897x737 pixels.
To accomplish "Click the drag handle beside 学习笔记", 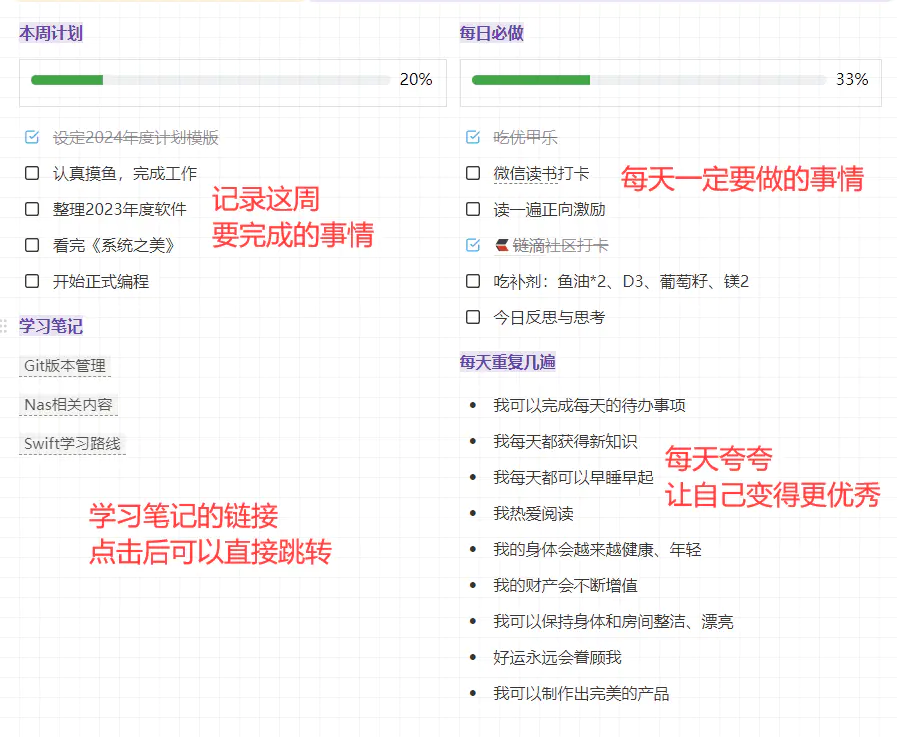I will 4,326.
